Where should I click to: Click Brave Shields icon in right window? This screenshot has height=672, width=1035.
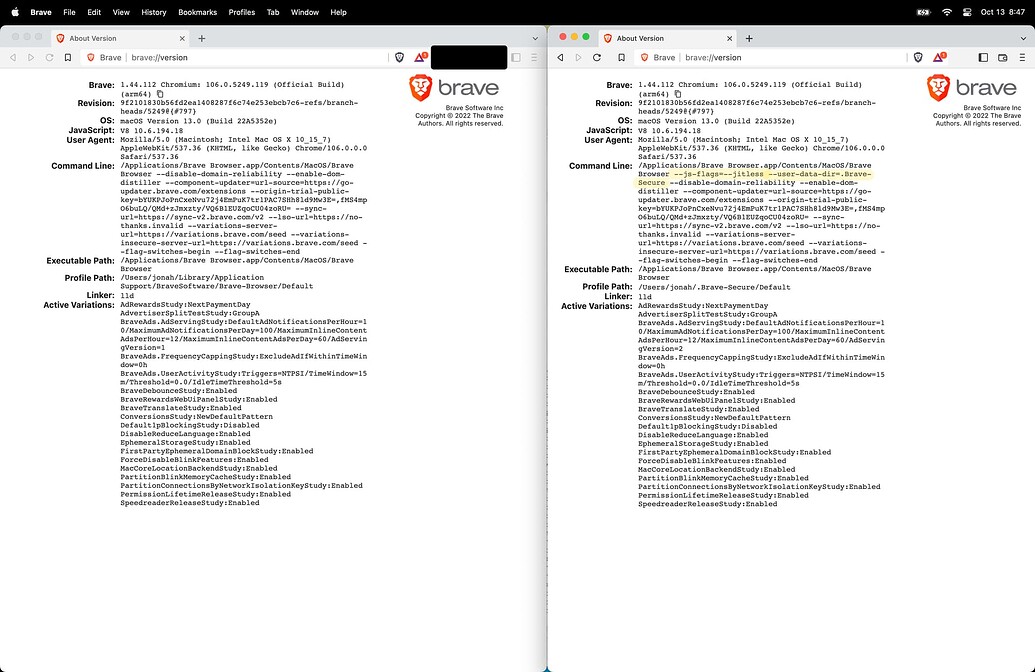[918, 57]
